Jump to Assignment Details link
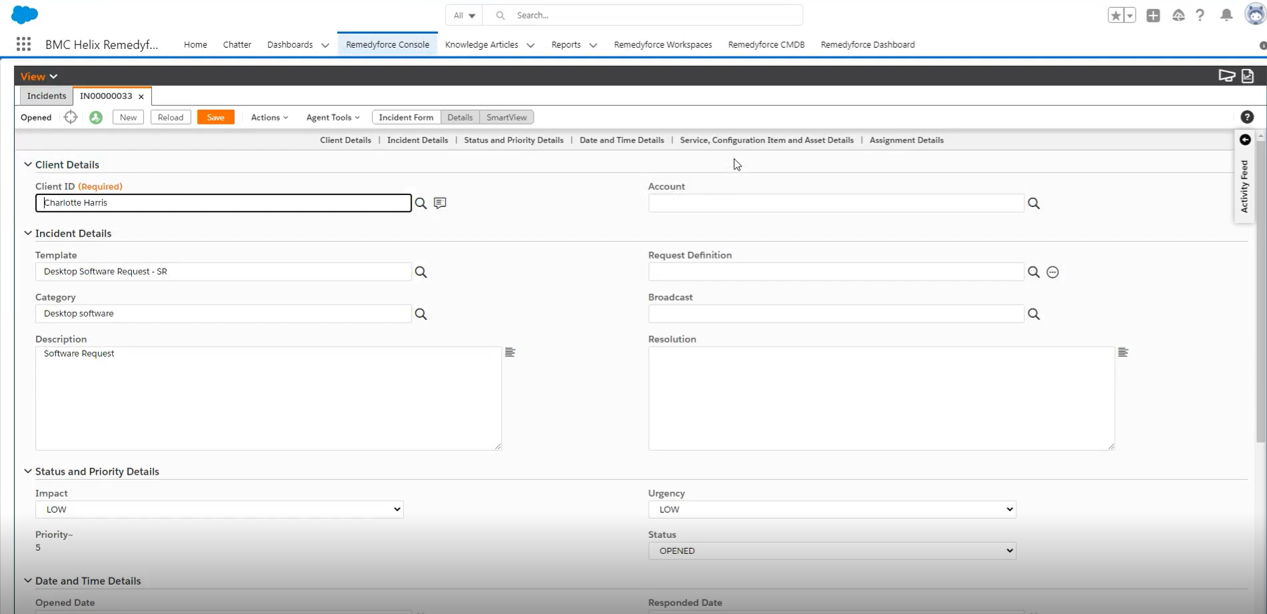The width and height of the screenshot is (1267, 614). pos(906,140)
